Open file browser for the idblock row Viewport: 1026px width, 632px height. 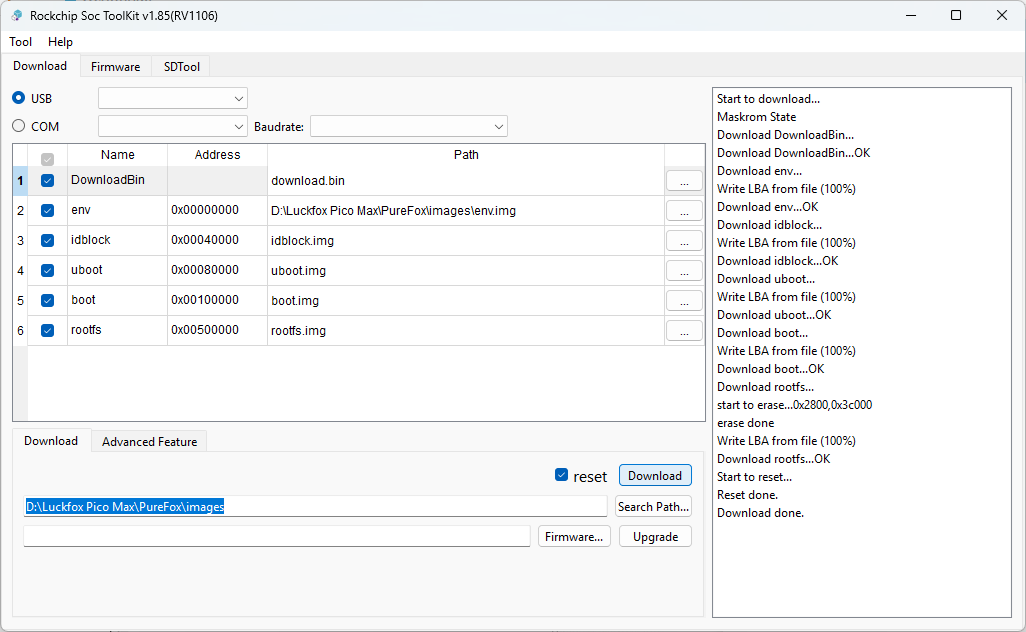click(x=684, y=241)
